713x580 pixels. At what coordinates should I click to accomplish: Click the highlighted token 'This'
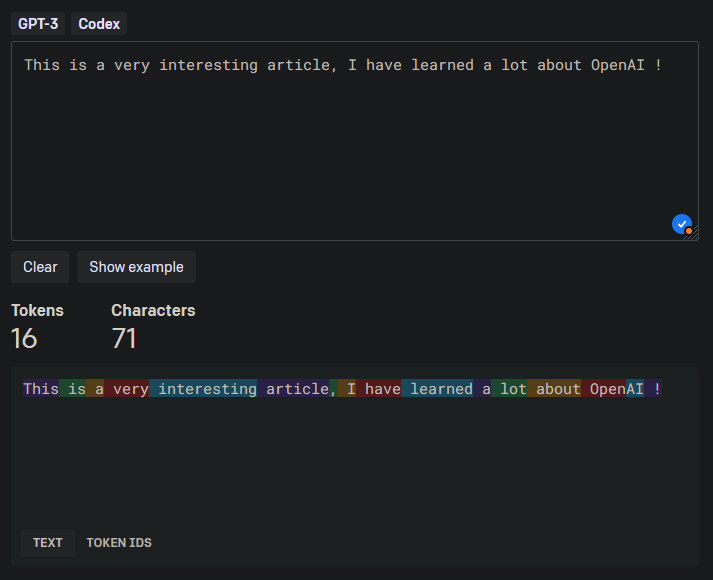[x=41, y=389]
